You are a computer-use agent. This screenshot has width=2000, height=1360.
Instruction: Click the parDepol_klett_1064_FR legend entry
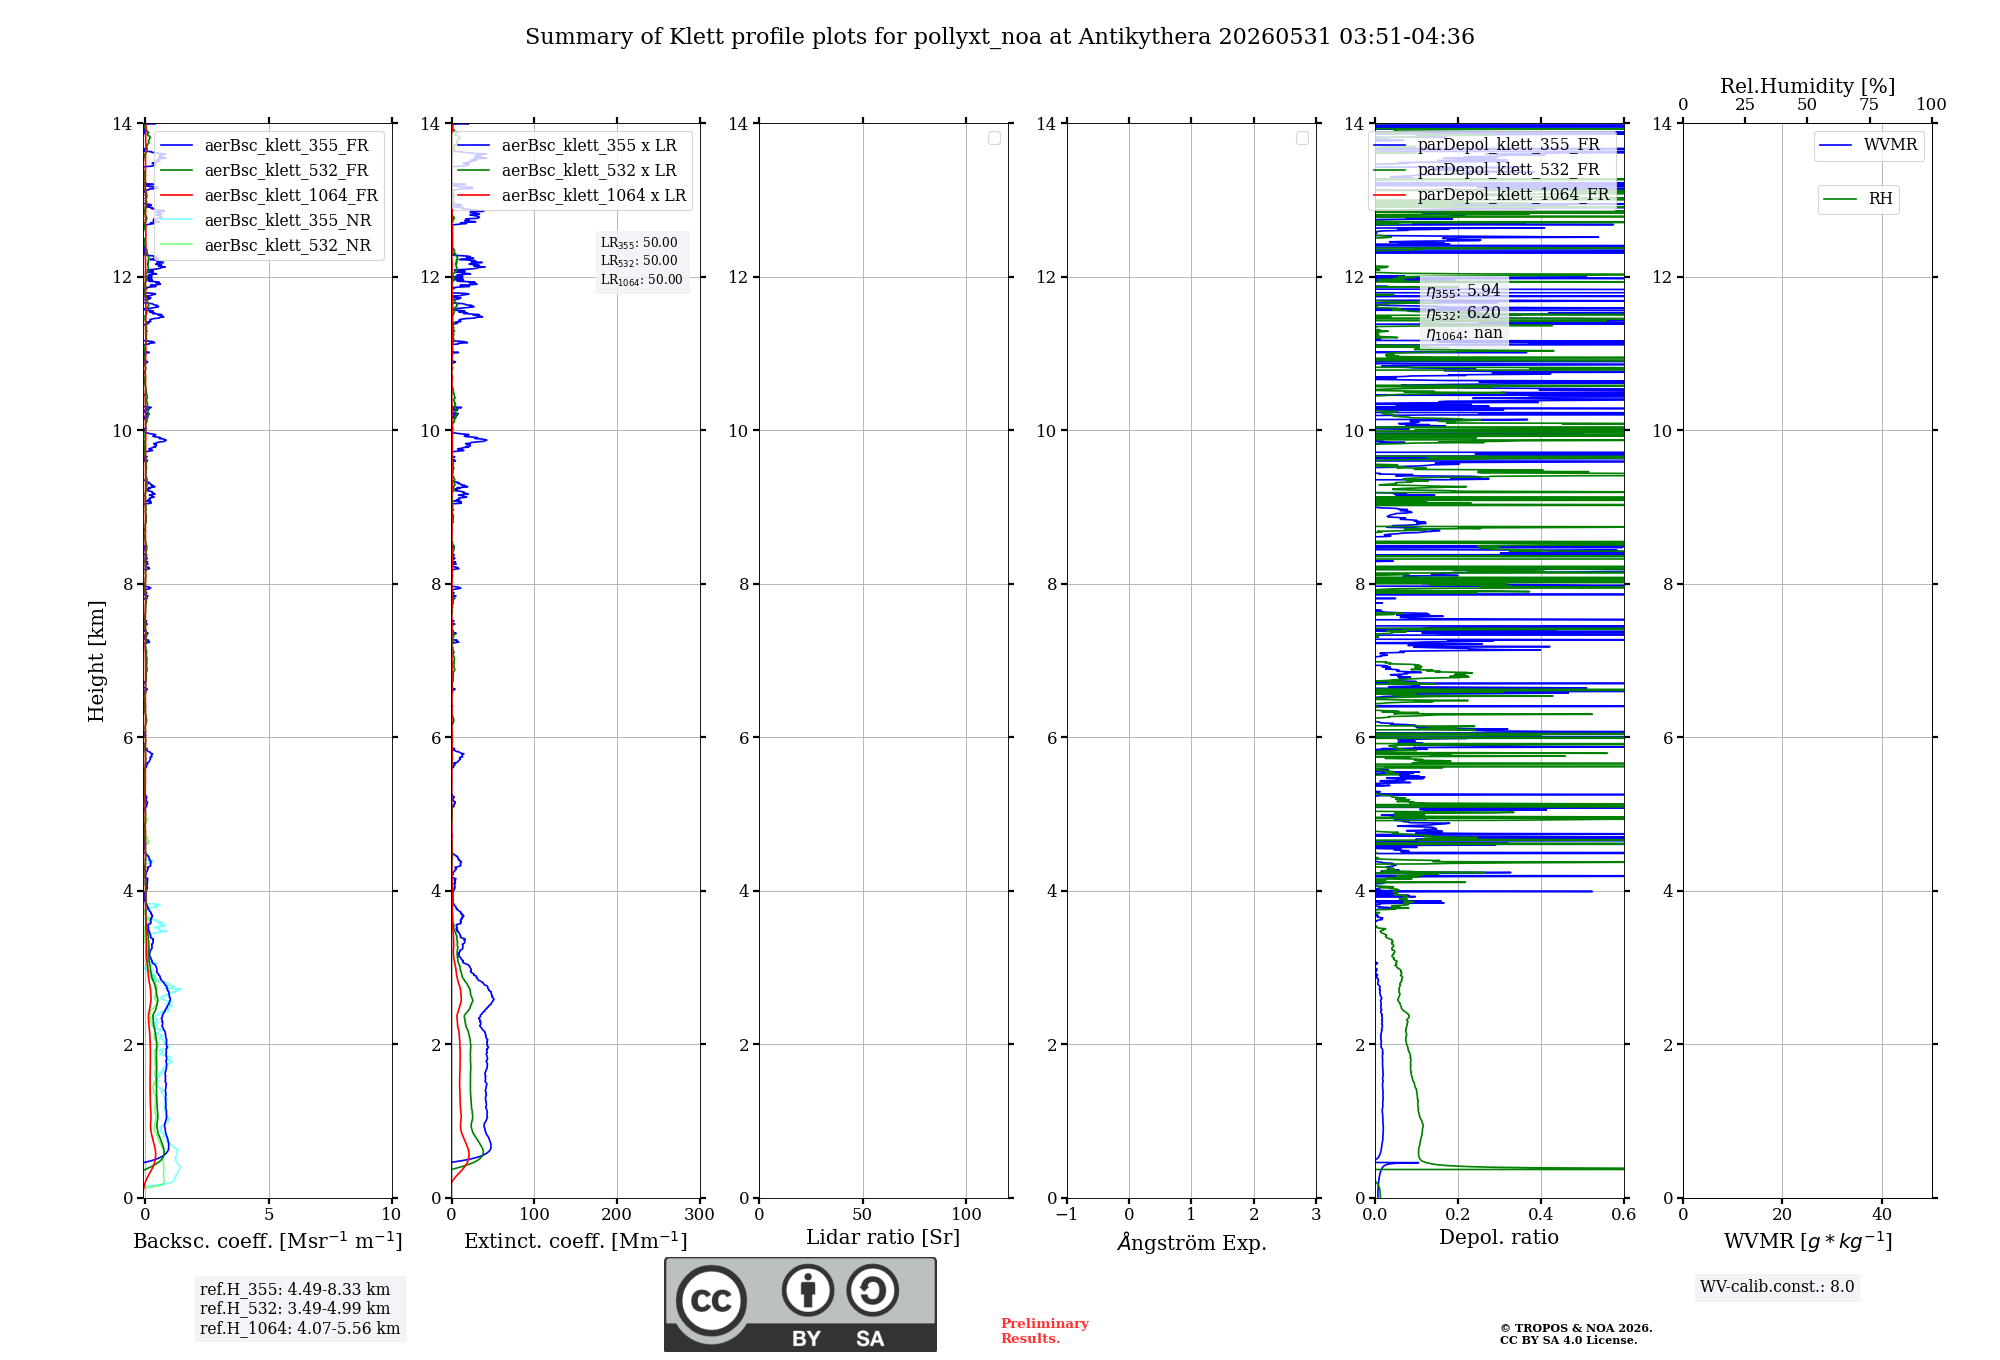click(1492, 194)
